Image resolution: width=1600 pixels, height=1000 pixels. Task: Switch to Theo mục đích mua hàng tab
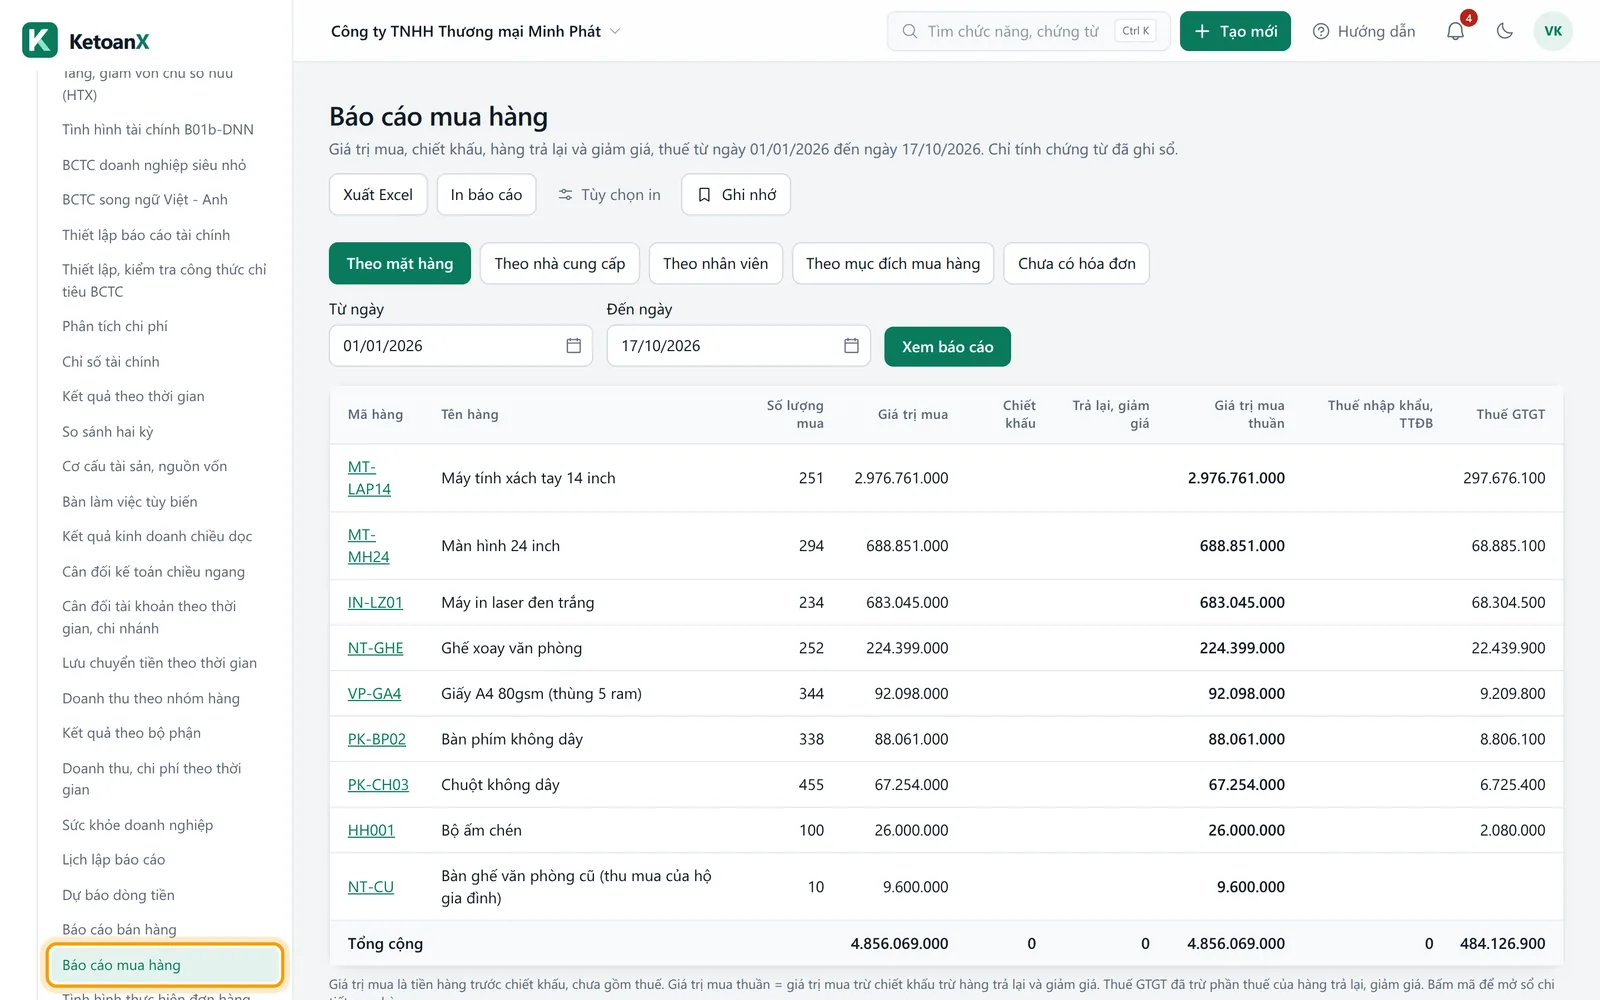point(893,263)
